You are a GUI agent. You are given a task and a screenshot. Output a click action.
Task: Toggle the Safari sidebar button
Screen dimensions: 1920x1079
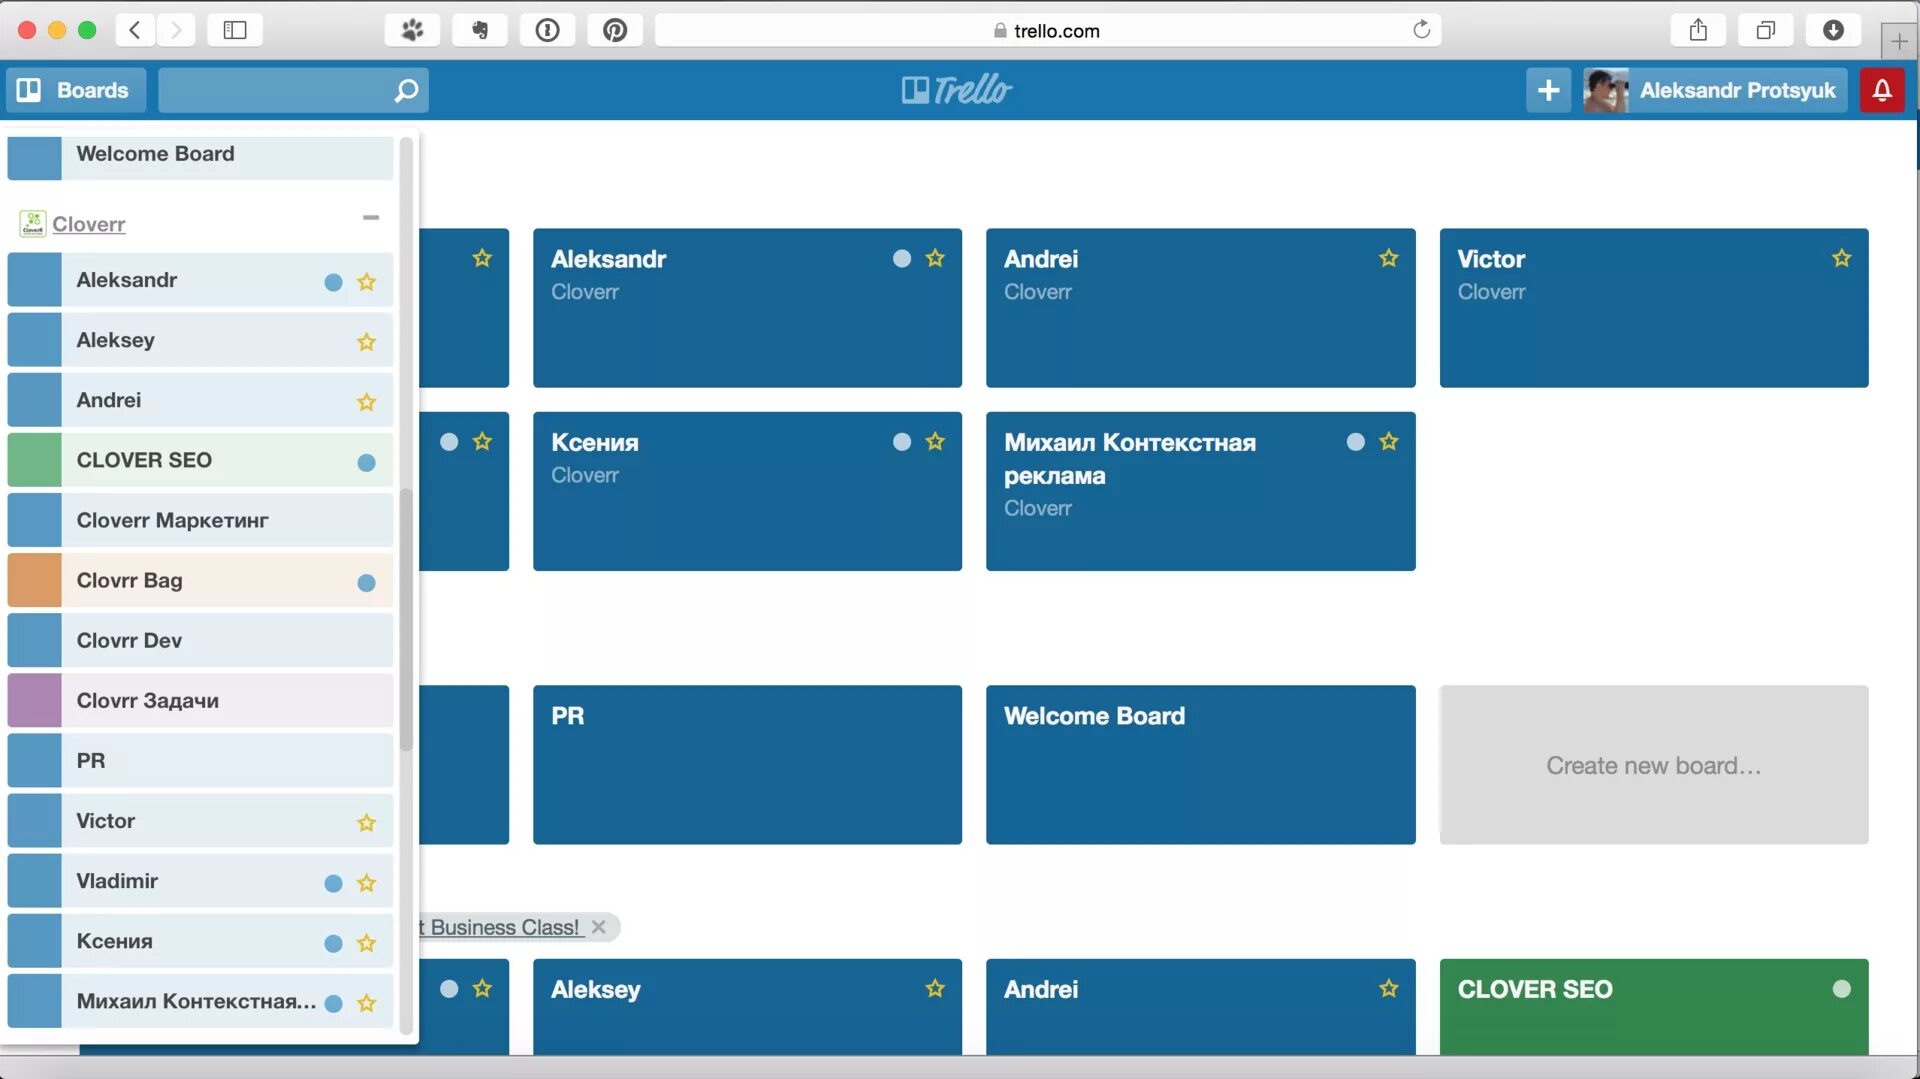pyautogui.click(x=235, y=30)
